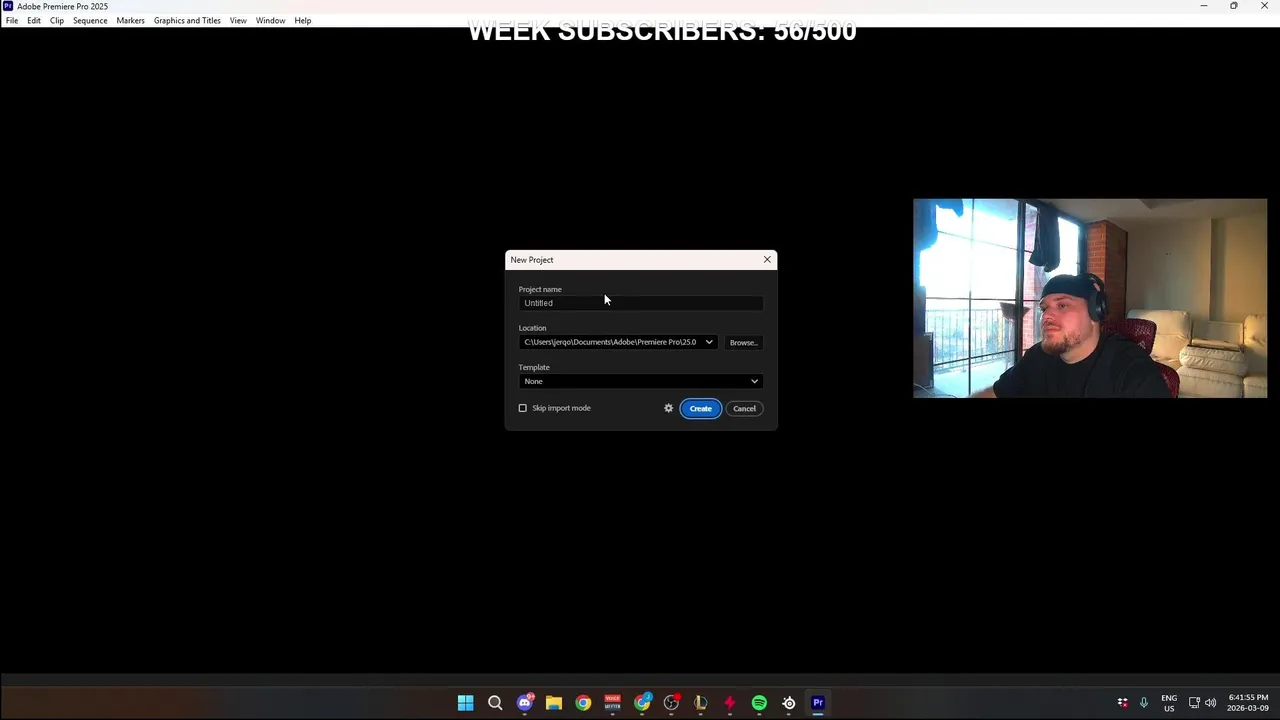1280x720 pixels.
Task: Click the Create button
Action: (x=700, y=408)
